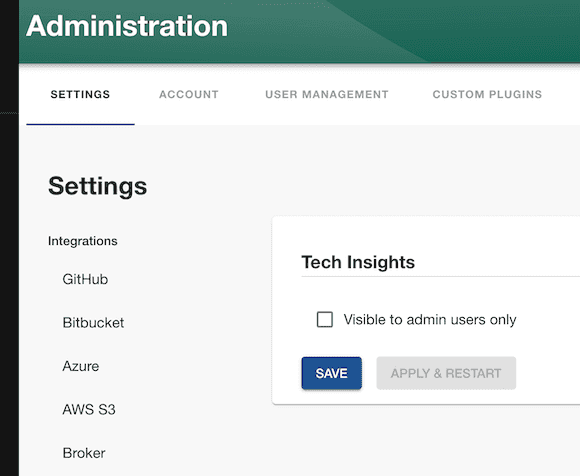Image resolution: width=580 pixels, height=476 pixels.
Task: Open the User Management tab
Action: coord(327,94)
